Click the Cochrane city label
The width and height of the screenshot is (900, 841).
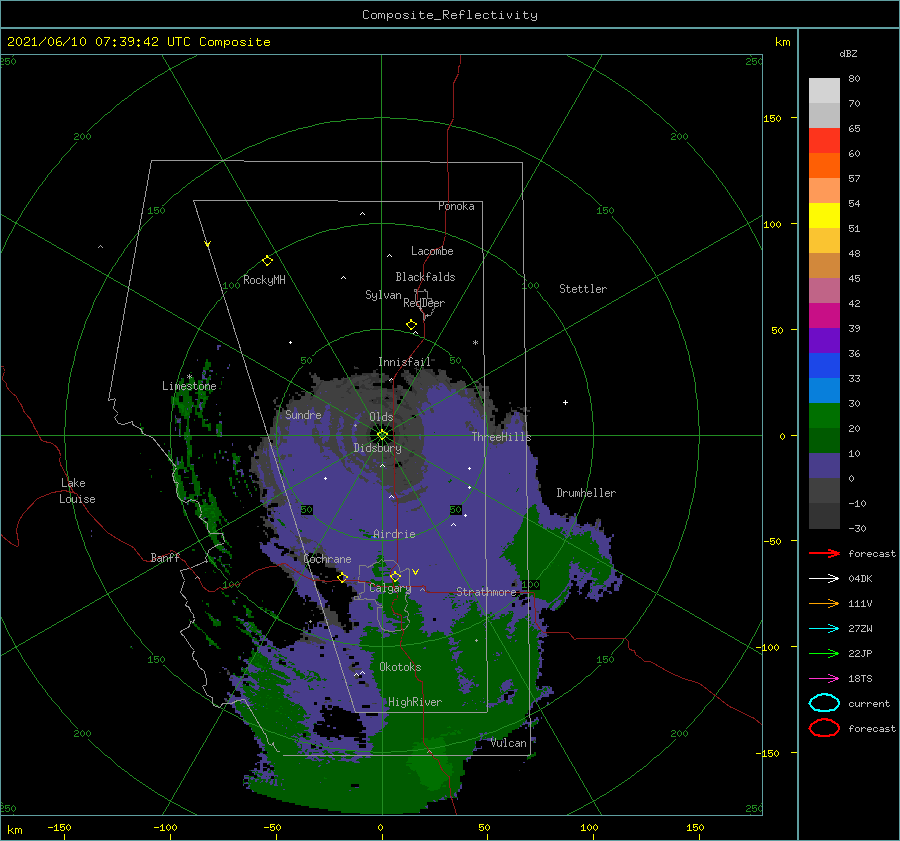(327, 559)
